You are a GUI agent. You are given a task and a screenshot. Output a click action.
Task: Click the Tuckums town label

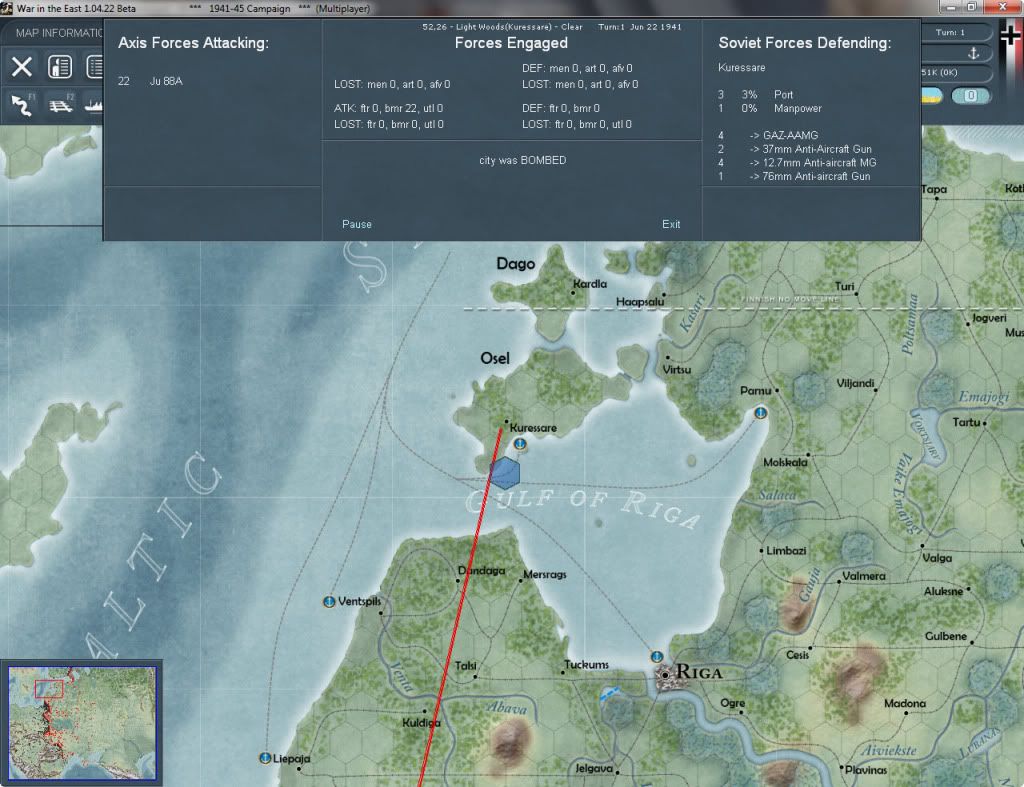click(586, 664)
